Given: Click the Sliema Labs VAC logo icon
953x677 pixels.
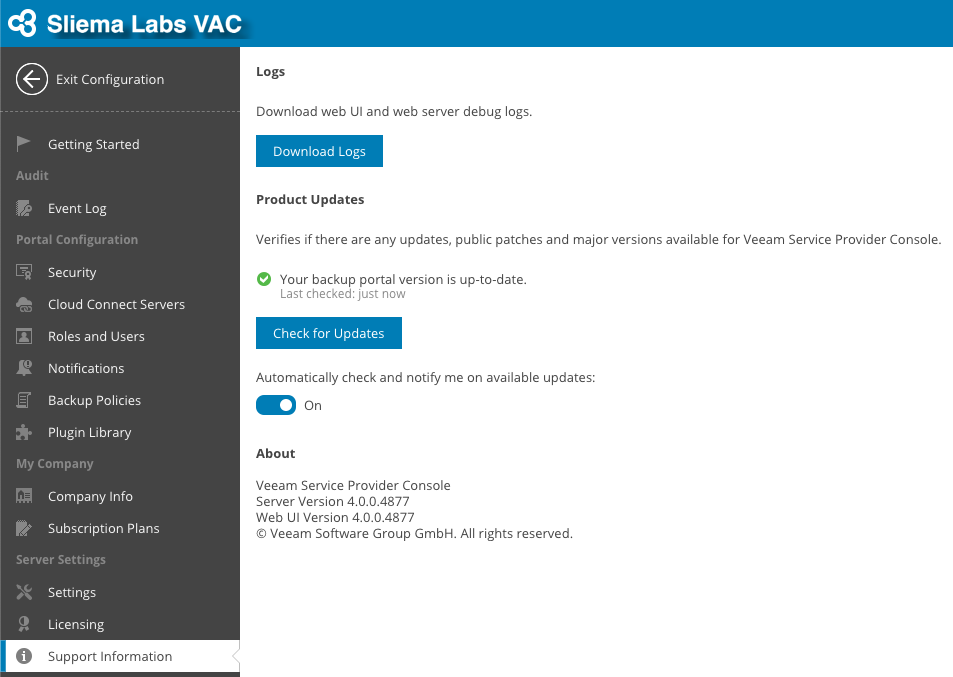Looking at the screenshot, I should coord(22,23).
